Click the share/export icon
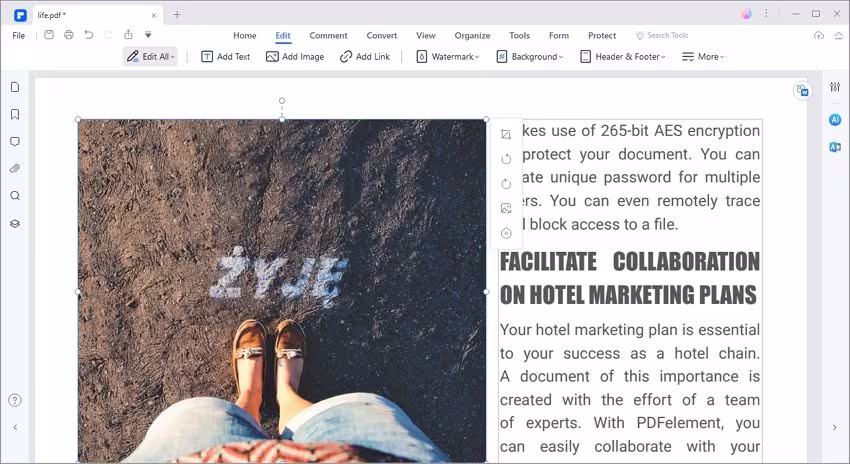 tap(128, 35)
